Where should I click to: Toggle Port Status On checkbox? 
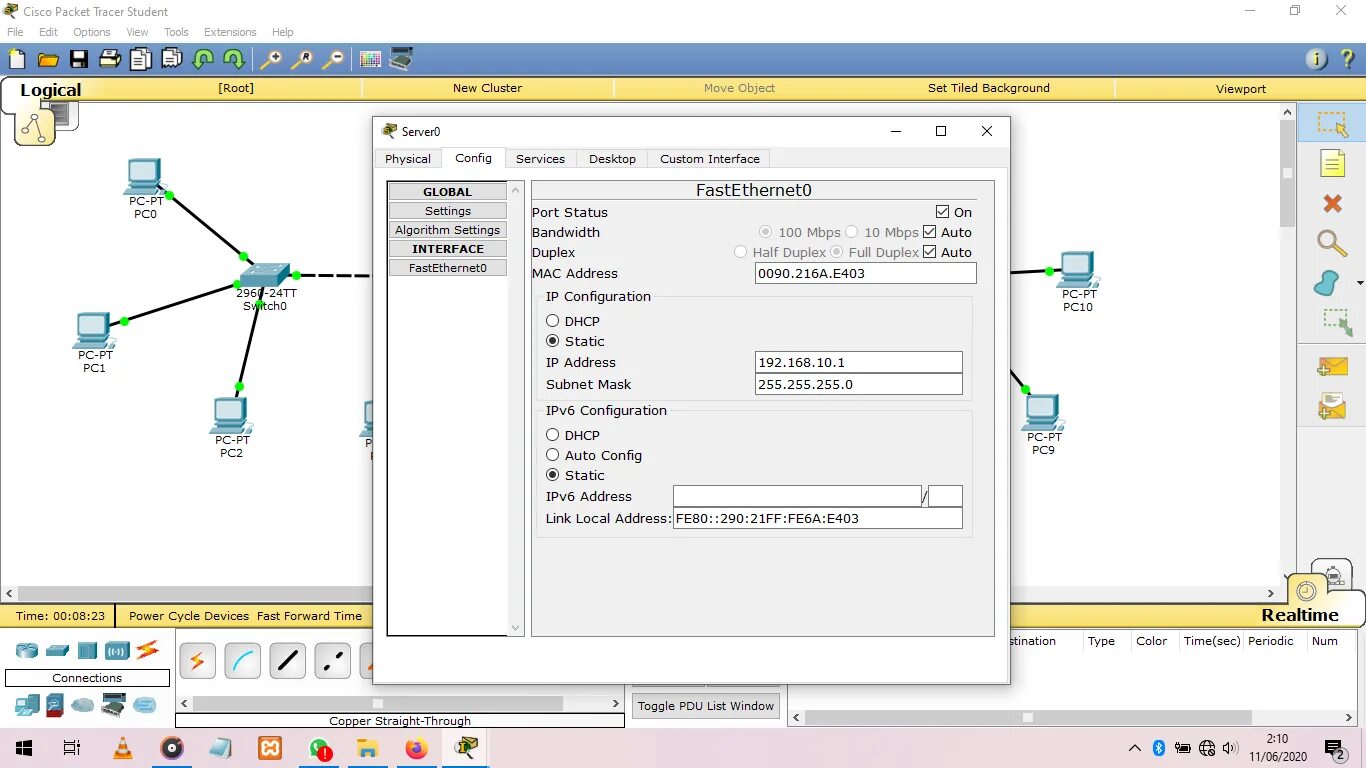coord(942,212)
